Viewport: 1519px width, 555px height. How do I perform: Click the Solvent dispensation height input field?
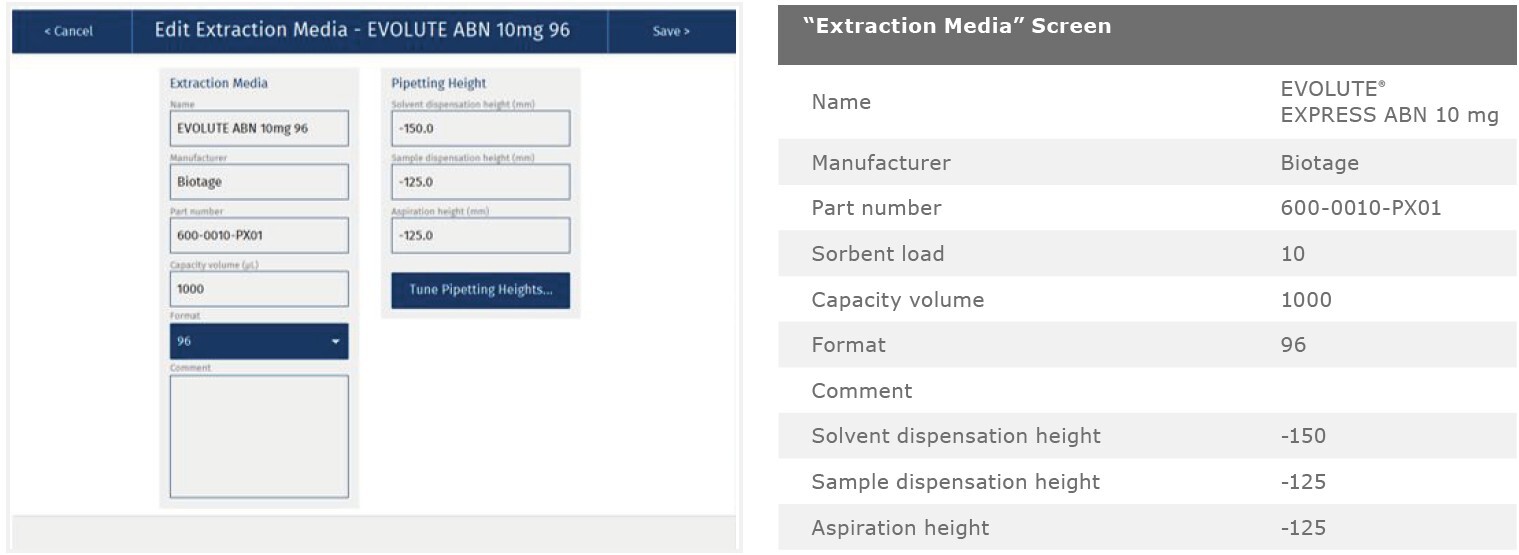(x=480, y=128)
